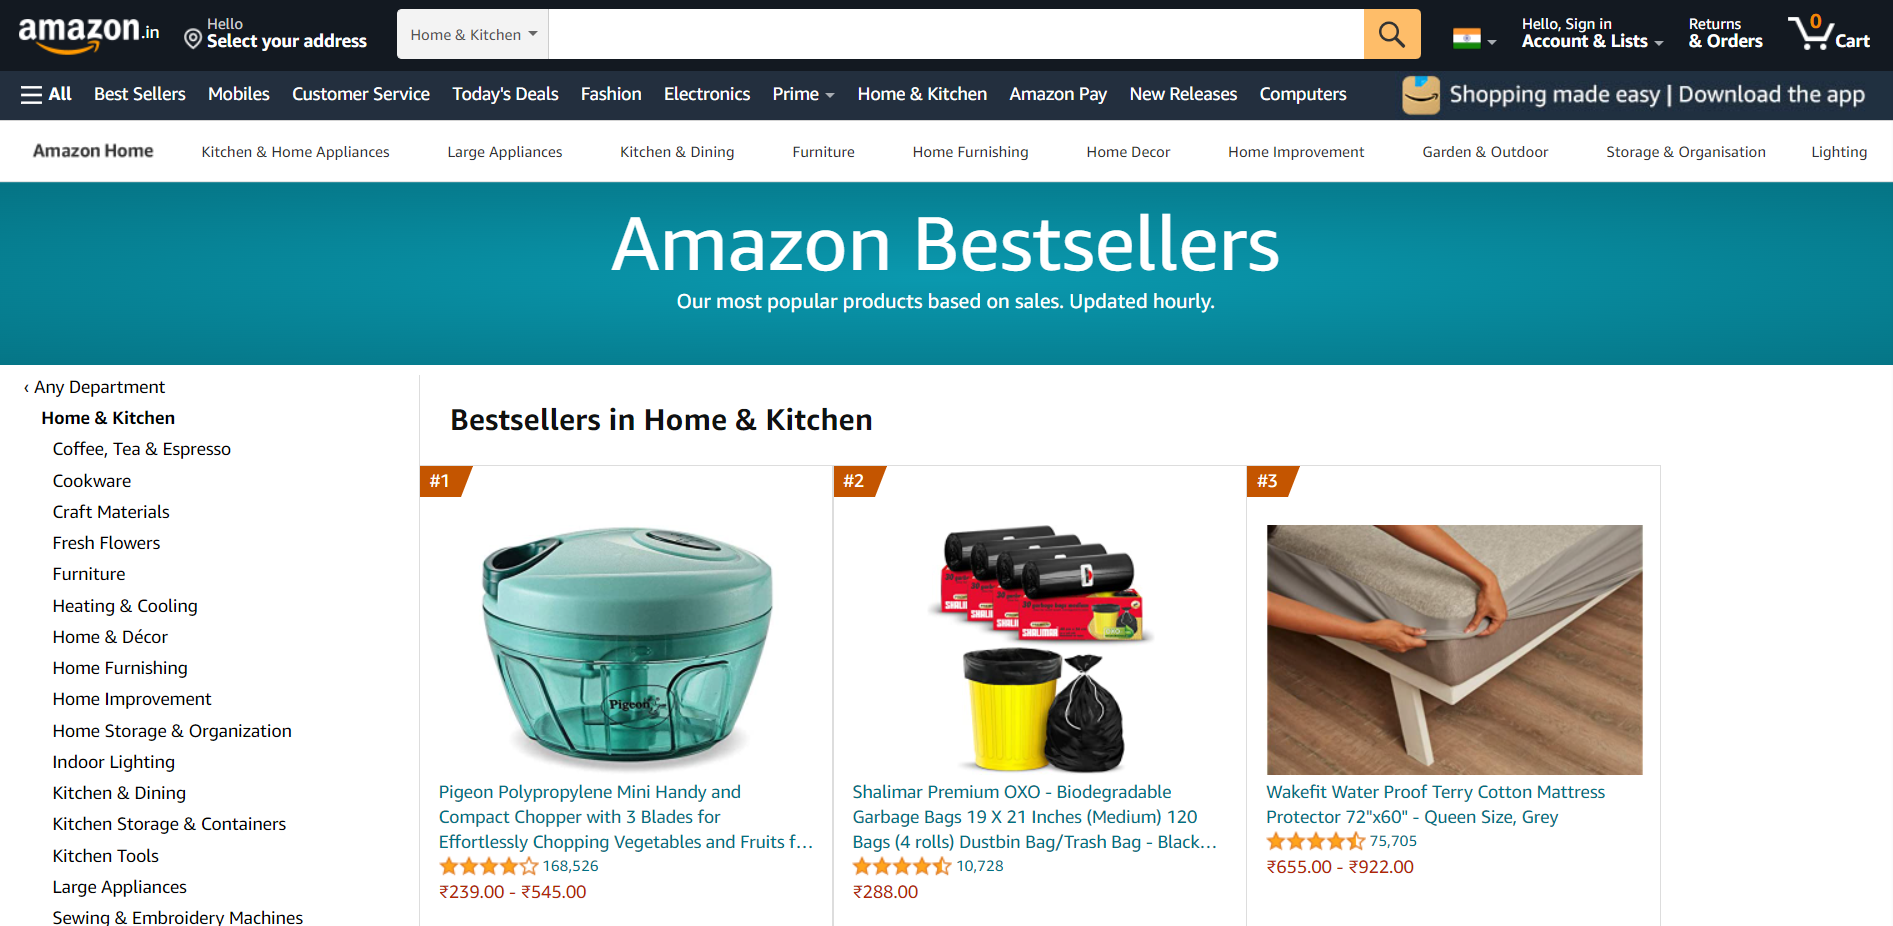Click the Amazon.in logo

tap(88, 33)
